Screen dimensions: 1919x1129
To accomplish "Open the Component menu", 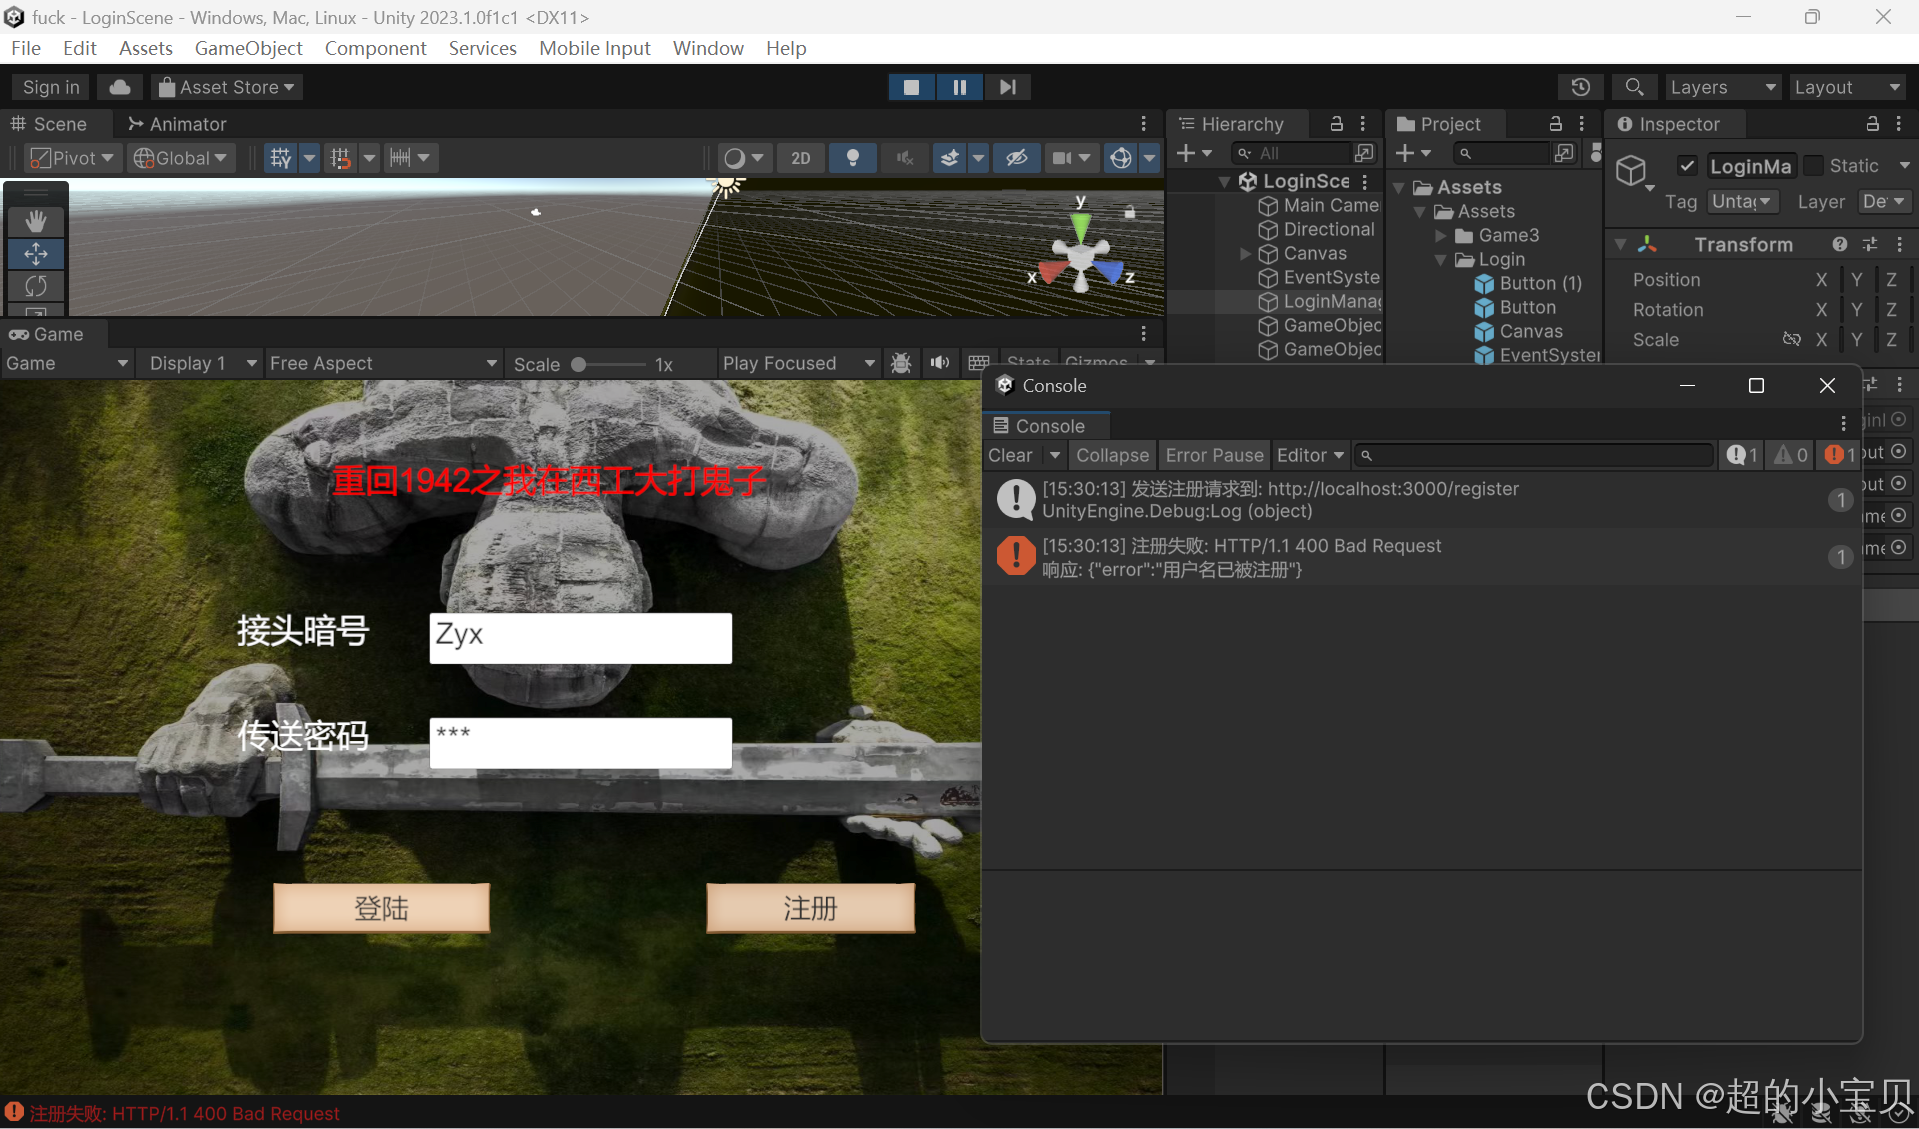I will point(375,48).
